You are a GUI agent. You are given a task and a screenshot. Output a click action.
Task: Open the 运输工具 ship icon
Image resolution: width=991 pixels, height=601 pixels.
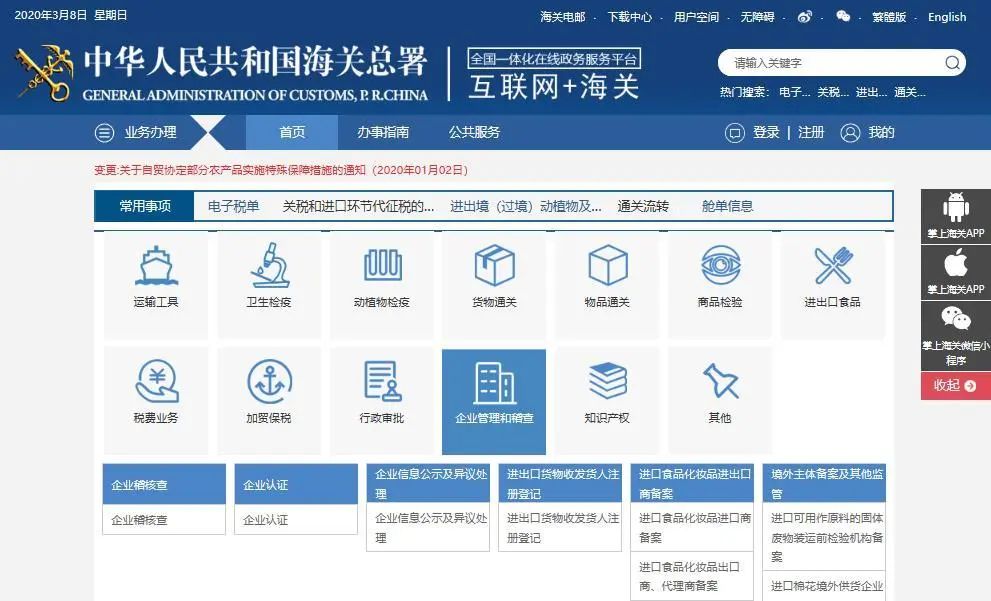pyautogui.click(x=156, y=265)
